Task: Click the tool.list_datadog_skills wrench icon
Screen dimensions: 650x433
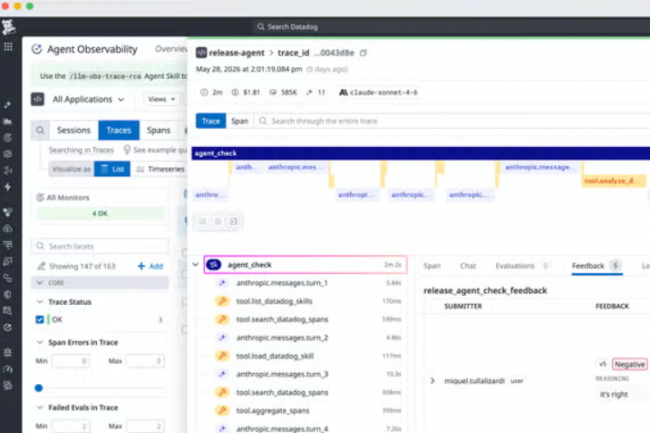Action: tap(222, 301)
